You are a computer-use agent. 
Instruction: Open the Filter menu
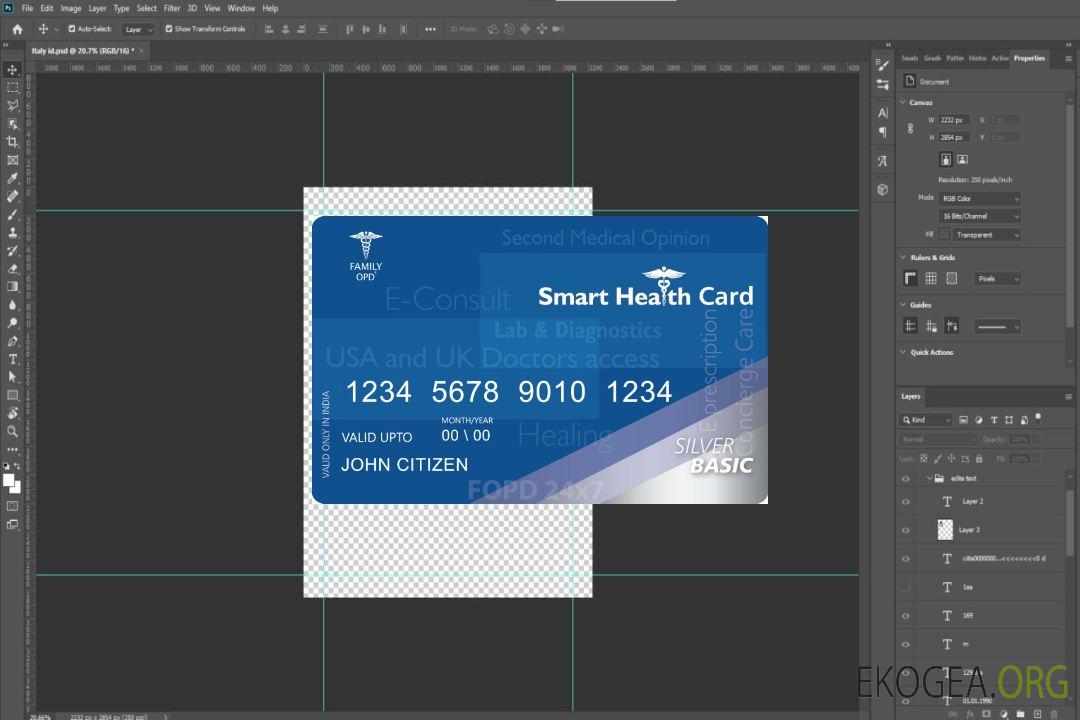172,8
